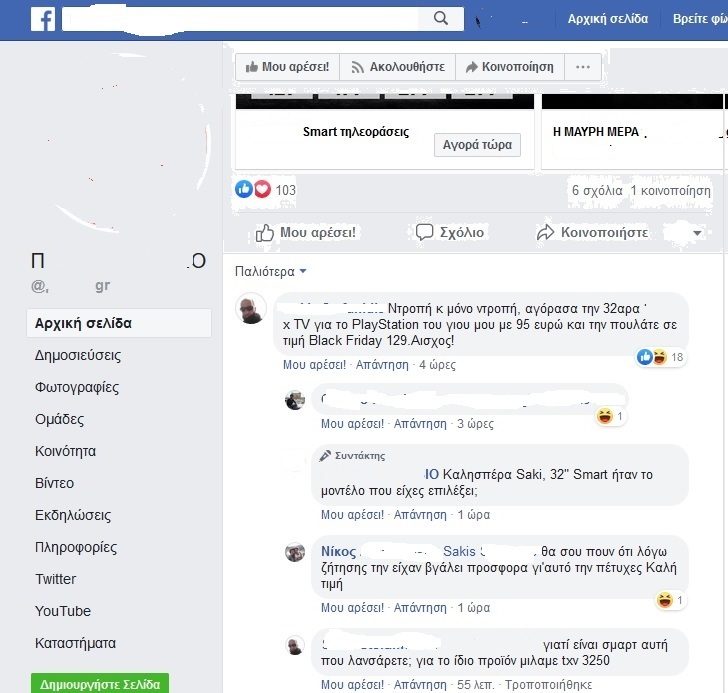The width and height of the screenshot is (728, 693).
Task: Click the Κοινοποιήστε share arrow under the post
Action: coord(592,232)
